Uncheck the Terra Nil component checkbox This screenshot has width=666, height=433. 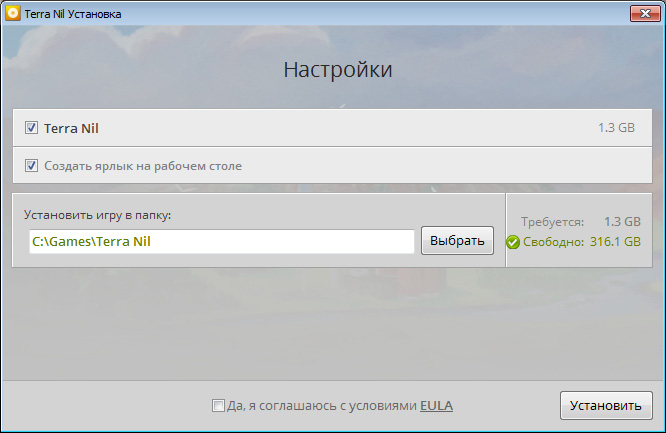point(31,127)
